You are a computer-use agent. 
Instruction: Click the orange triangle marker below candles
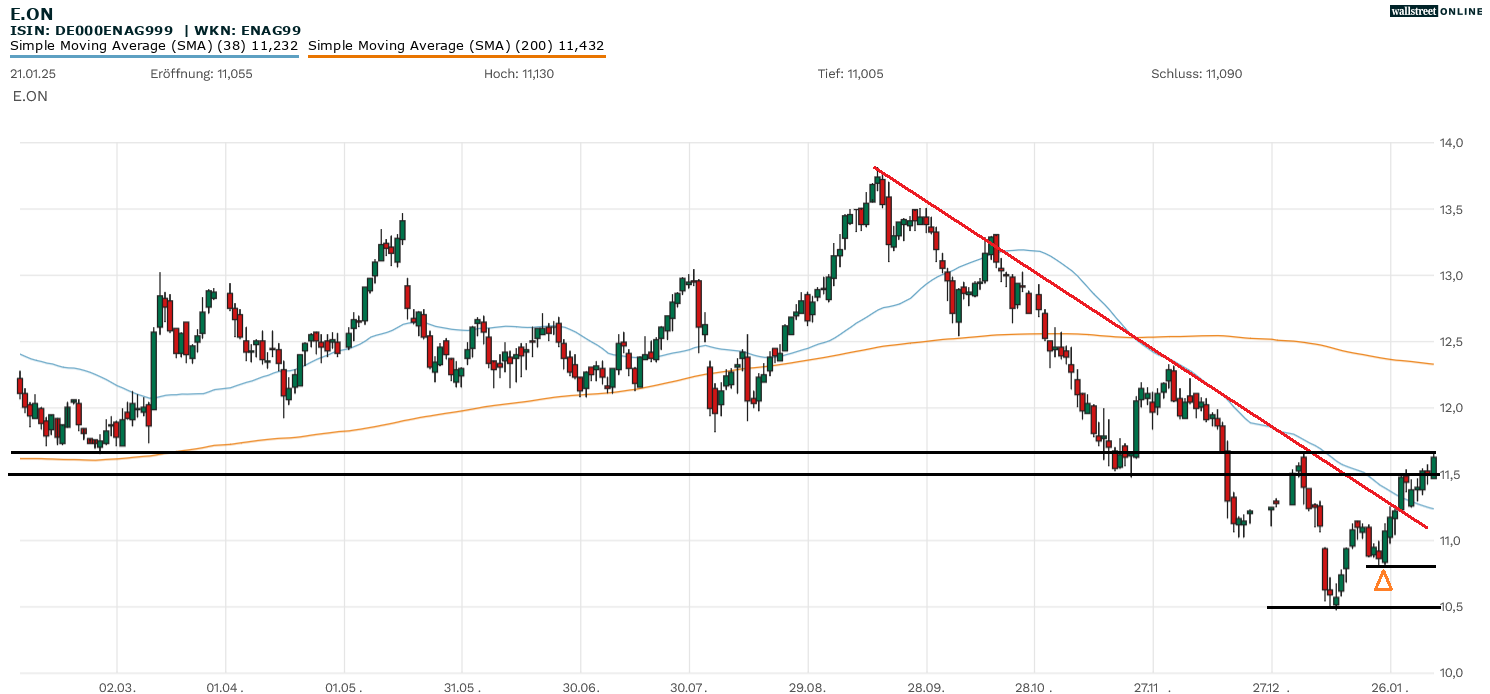(1383, 580)
